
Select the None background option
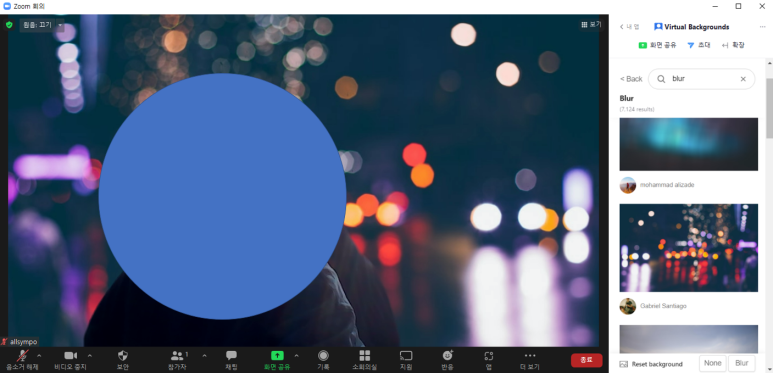click(x=712, y=364)
